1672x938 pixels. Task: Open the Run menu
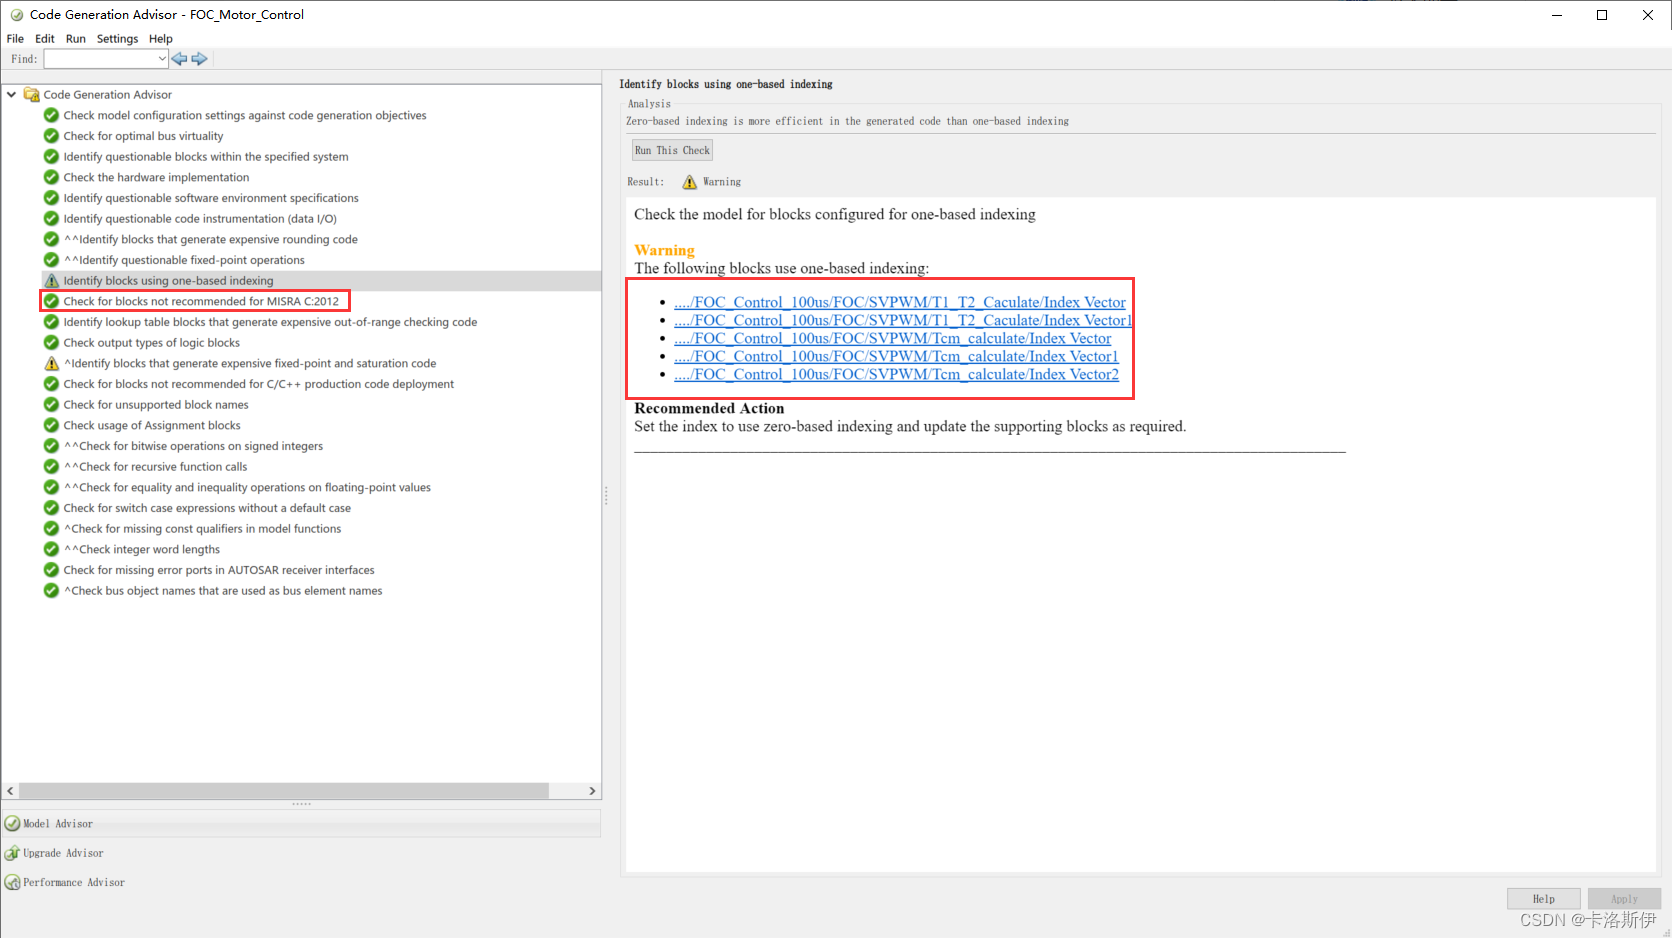pyautogui.click(x=76, y=39)
